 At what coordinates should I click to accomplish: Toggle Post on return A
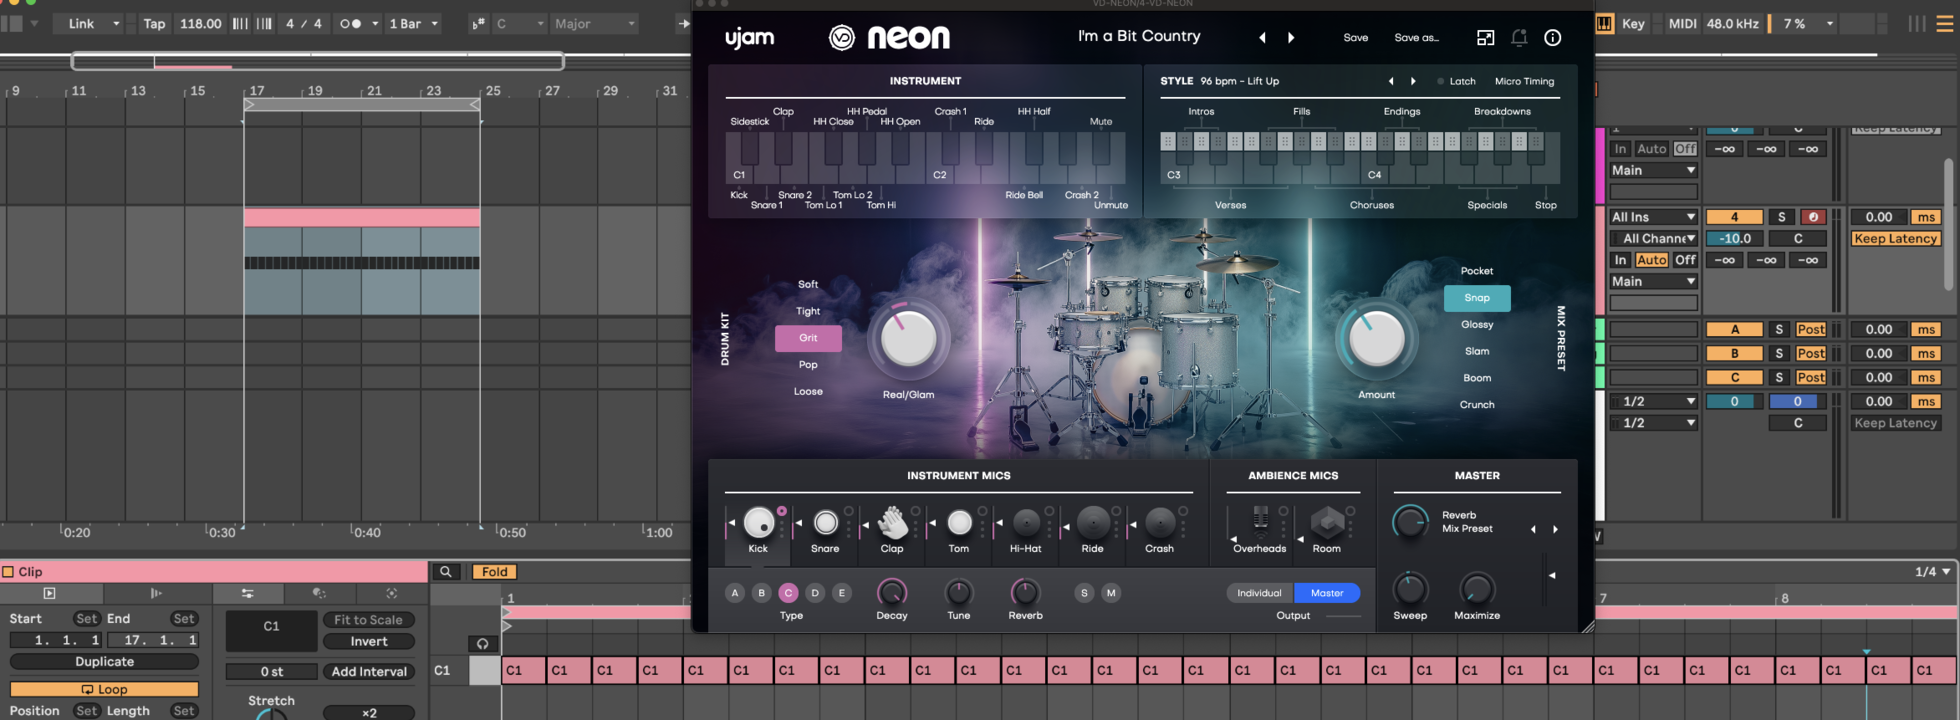(1811, 329)
